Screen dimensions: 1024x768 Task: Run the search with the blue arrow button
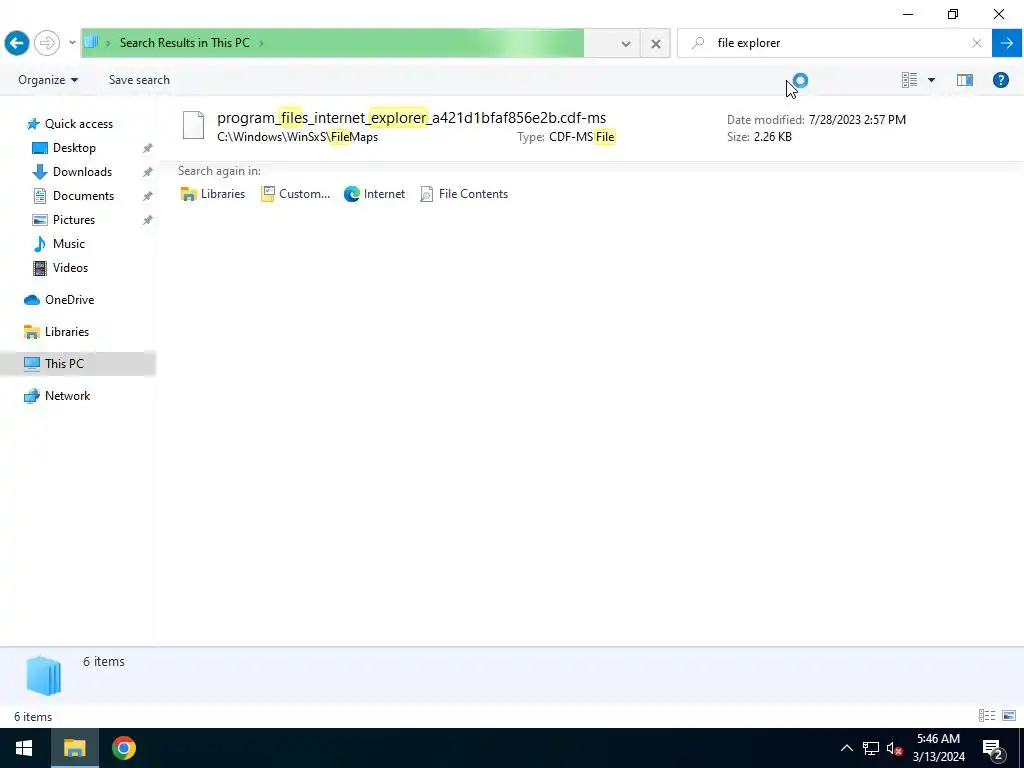point(1006,43)
